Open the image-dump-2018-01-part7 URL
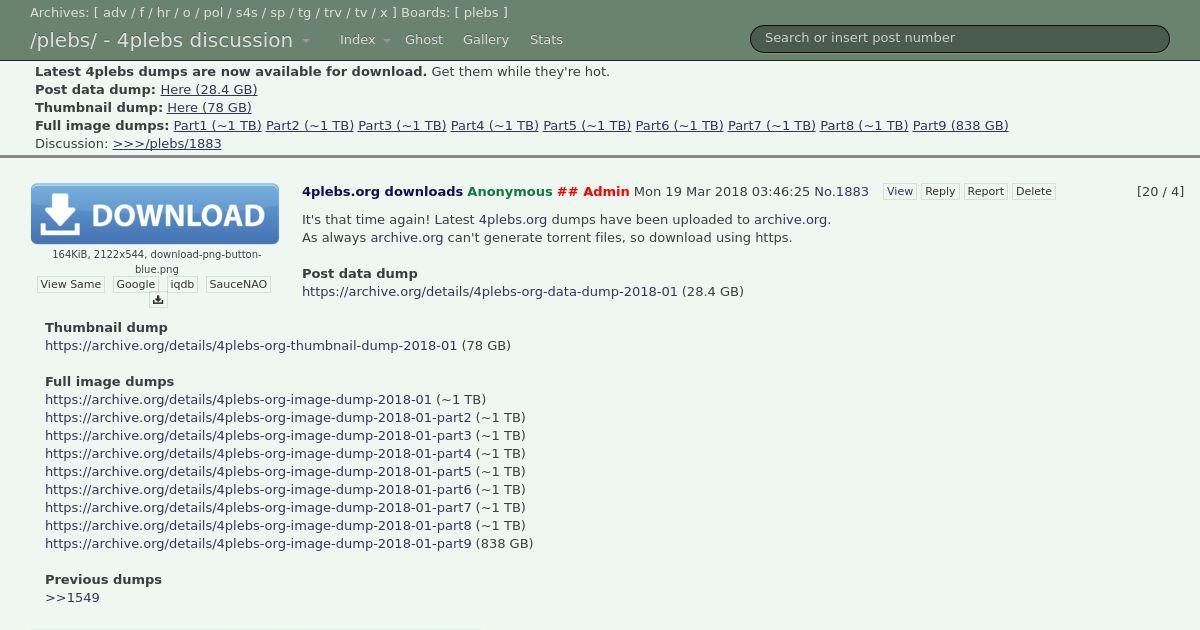This screenshot has width=1200, height=630. [x=258, y=508]
